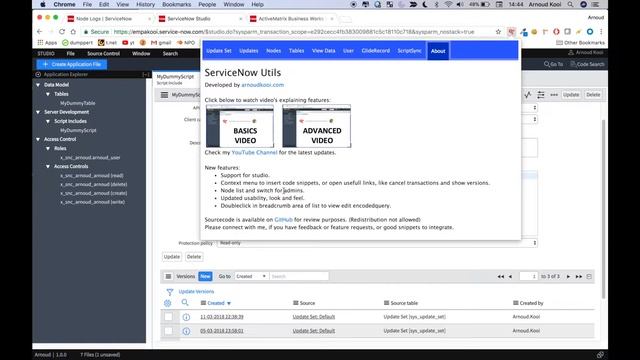Select x_snc_arnoud.arnoud_user role
640x360 pixels.
point(90,158)
